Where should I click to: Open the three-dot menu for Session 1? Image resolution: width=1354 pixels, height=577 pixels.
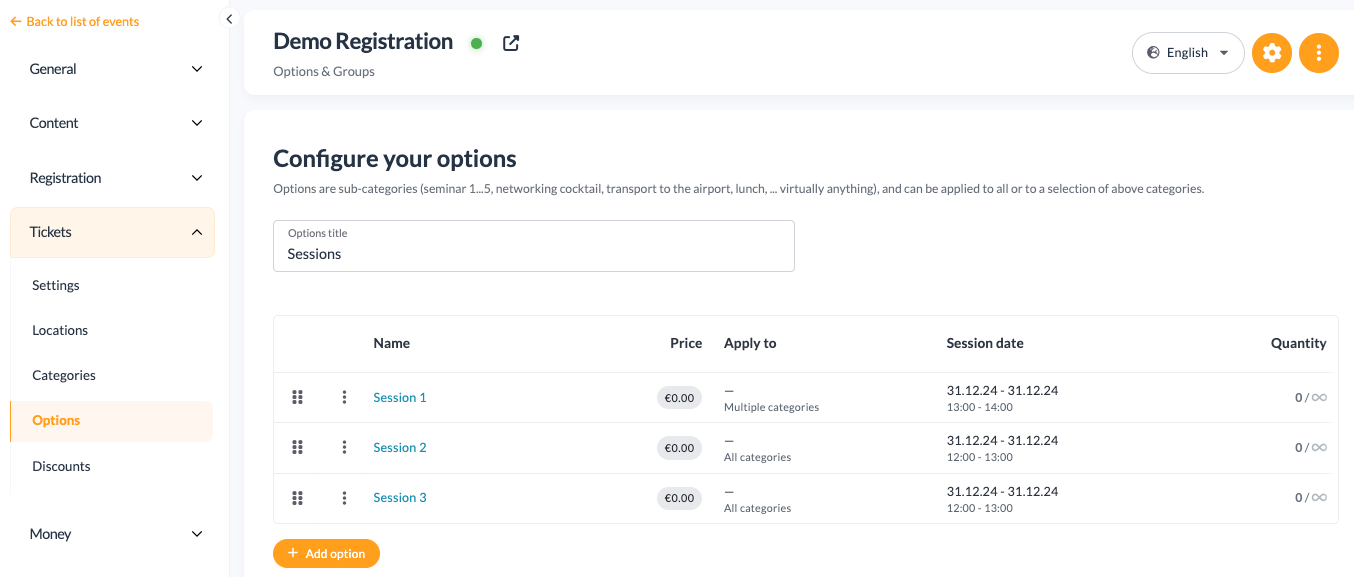[x=344, y=397]
